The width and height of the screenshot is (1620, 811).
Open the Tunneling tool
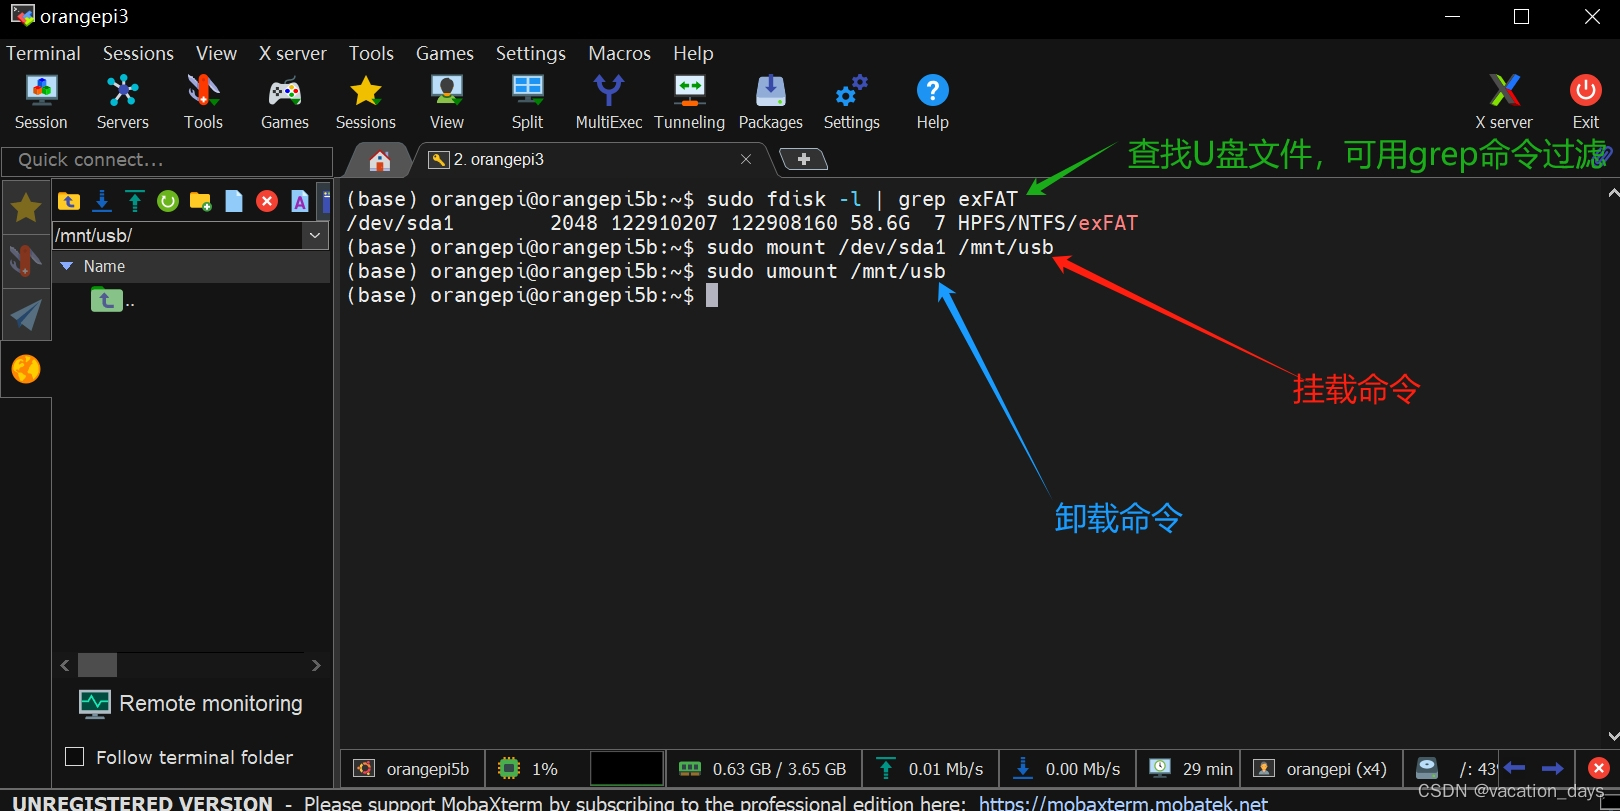(x=689, y=103)
